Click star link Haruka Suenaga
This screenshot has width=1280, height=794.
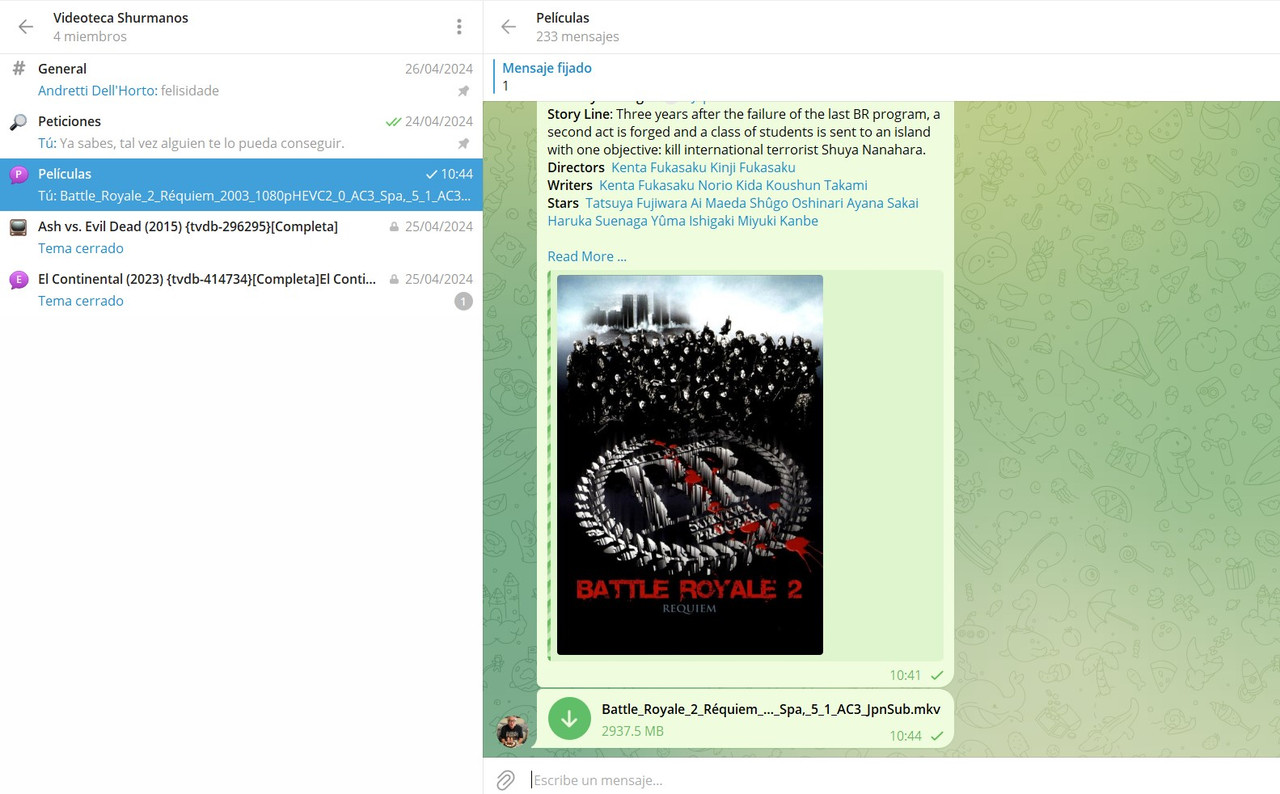click(x=597, y=221)
